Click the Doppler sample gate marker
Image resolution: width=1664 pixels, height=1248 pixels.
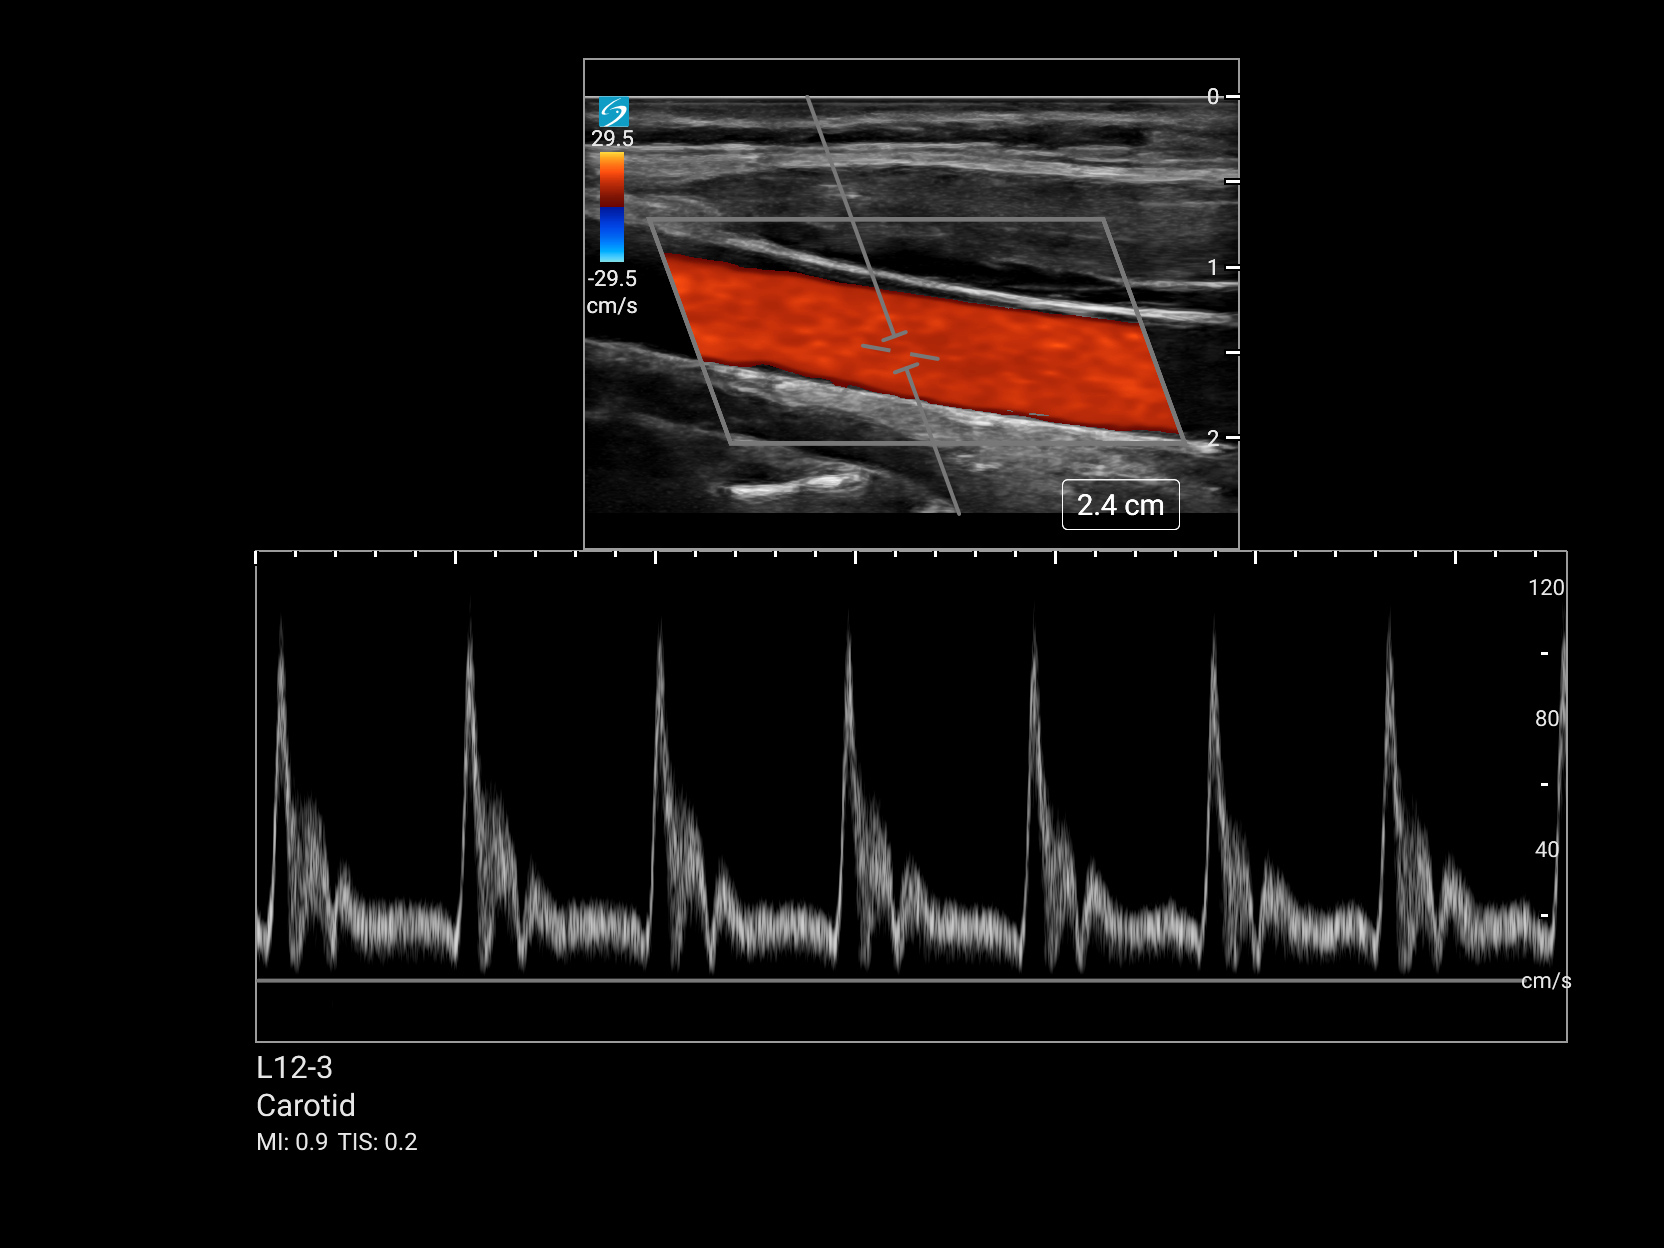point(900,353)
